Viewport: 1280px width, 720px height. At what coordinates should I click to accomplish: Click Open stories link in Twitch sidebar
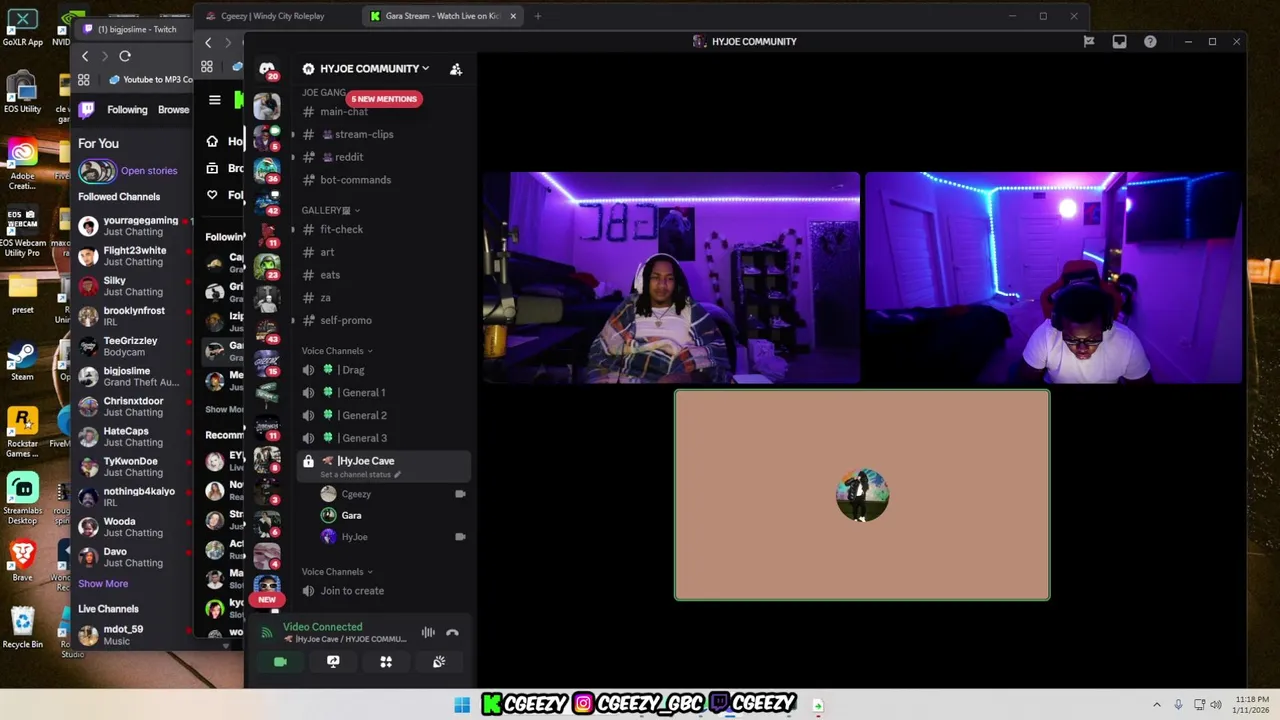point(149,171)
